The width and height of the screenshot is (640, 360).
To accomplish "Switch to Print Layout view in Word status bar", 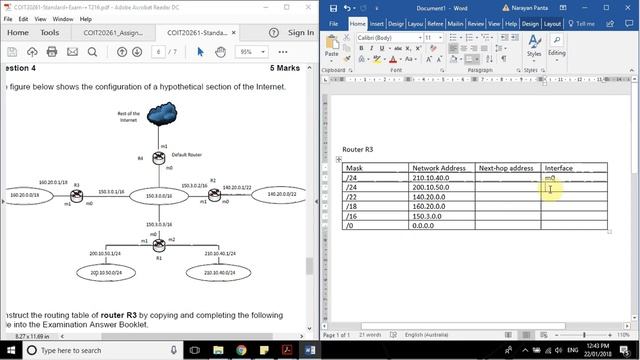I will click(527, 335).
